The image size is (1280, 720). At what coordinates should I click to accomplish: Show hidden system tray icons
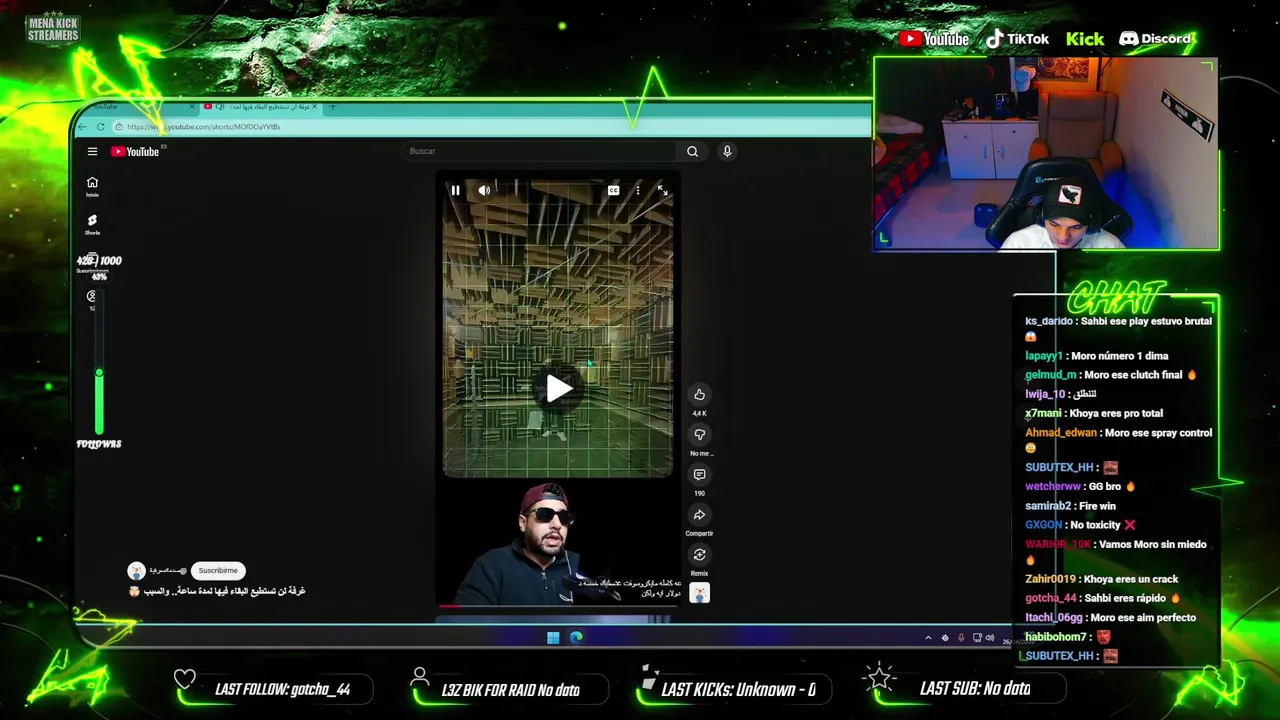(x=928, y=638)
